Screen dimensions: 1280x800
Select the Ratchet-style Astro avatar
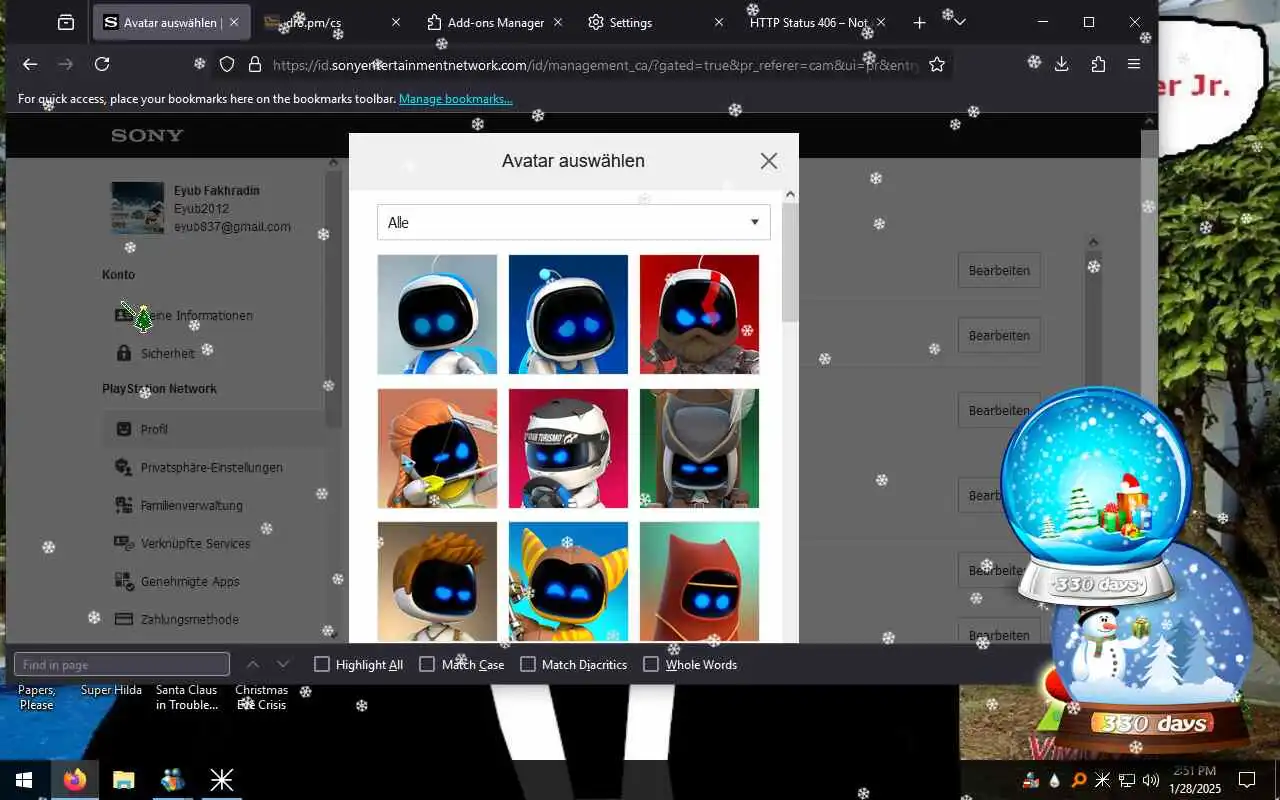tap(568, 581)
